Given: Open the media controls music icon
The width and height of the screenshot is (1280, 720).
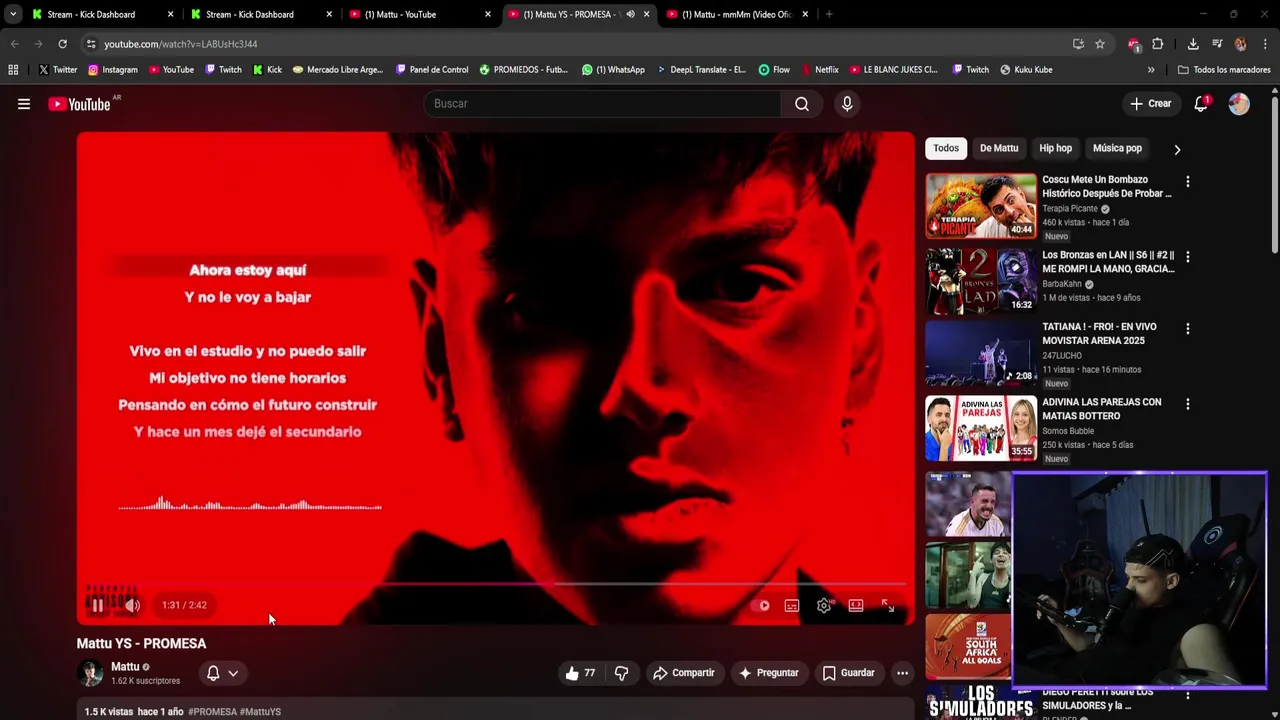Looking at the screenshot, I should coord(1217,44).
